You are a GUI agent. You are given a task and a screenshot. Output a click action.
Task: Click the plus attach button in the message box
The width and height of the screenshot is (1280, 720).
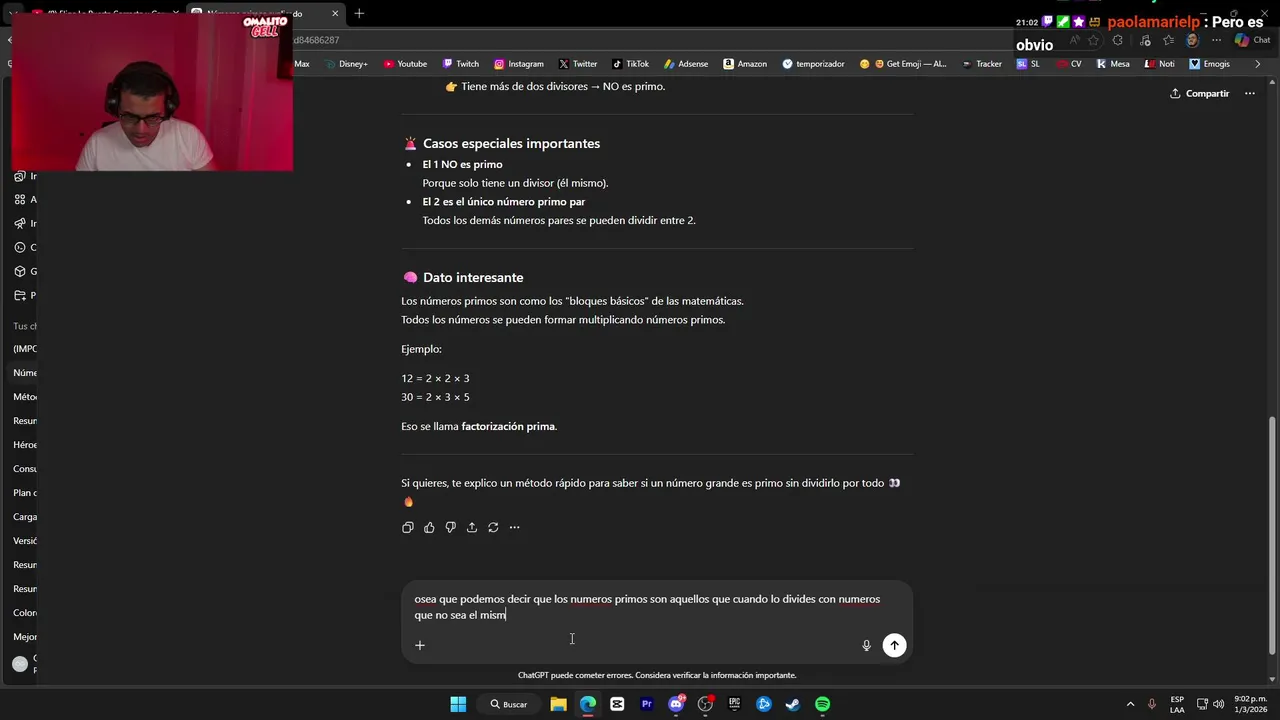420,645
